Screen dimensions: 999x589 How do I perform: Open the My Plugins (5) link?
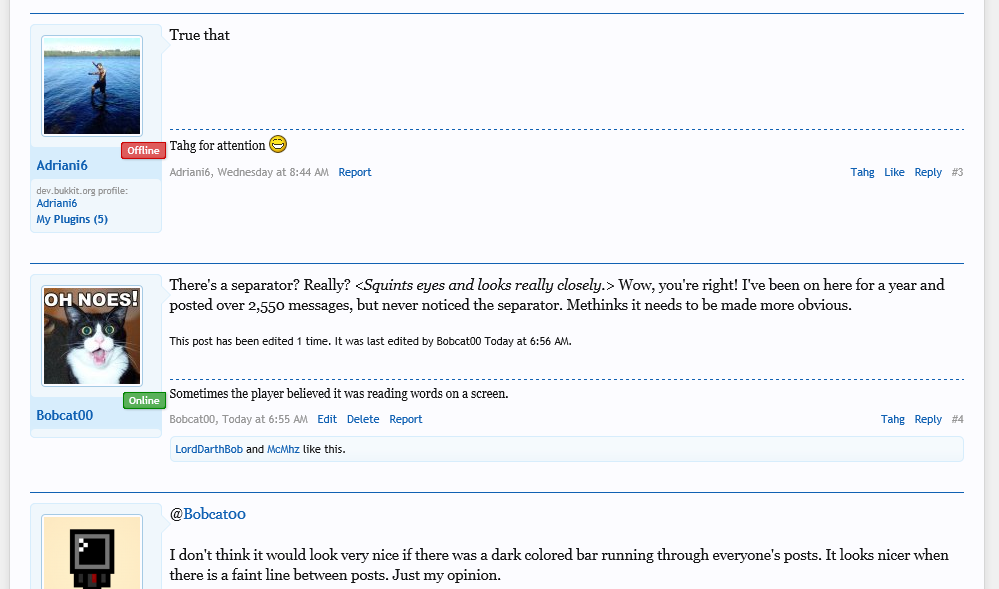[x=72, y=219]
